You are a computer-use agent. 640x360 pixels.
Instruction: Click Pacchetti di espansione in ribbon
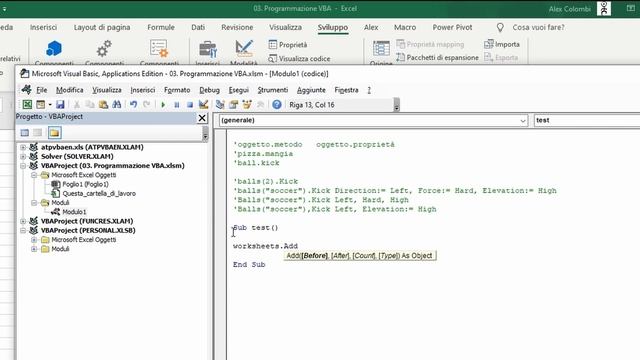[x=438, y=58]
